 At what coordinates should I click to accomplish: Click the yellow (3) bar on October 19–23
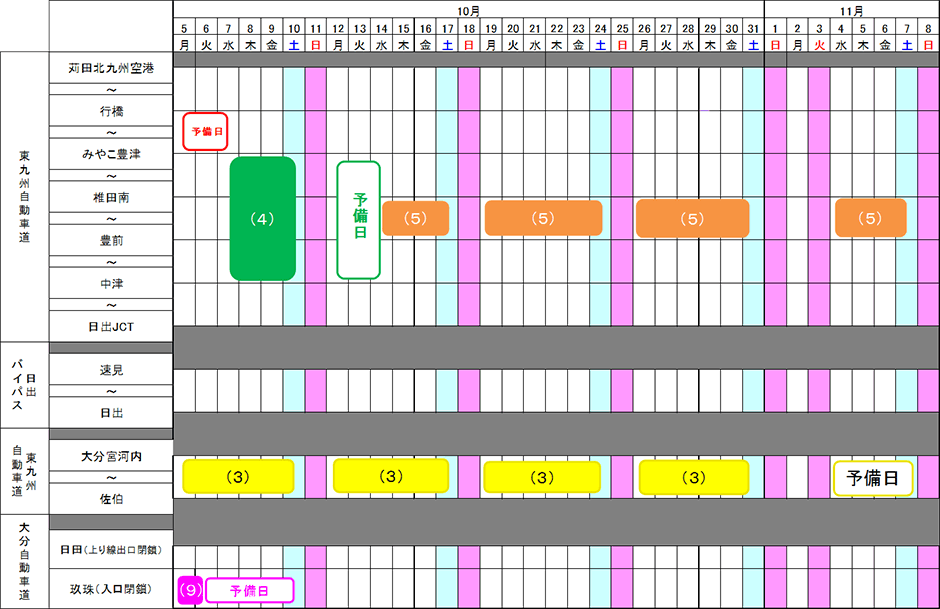tap(542, 477)
